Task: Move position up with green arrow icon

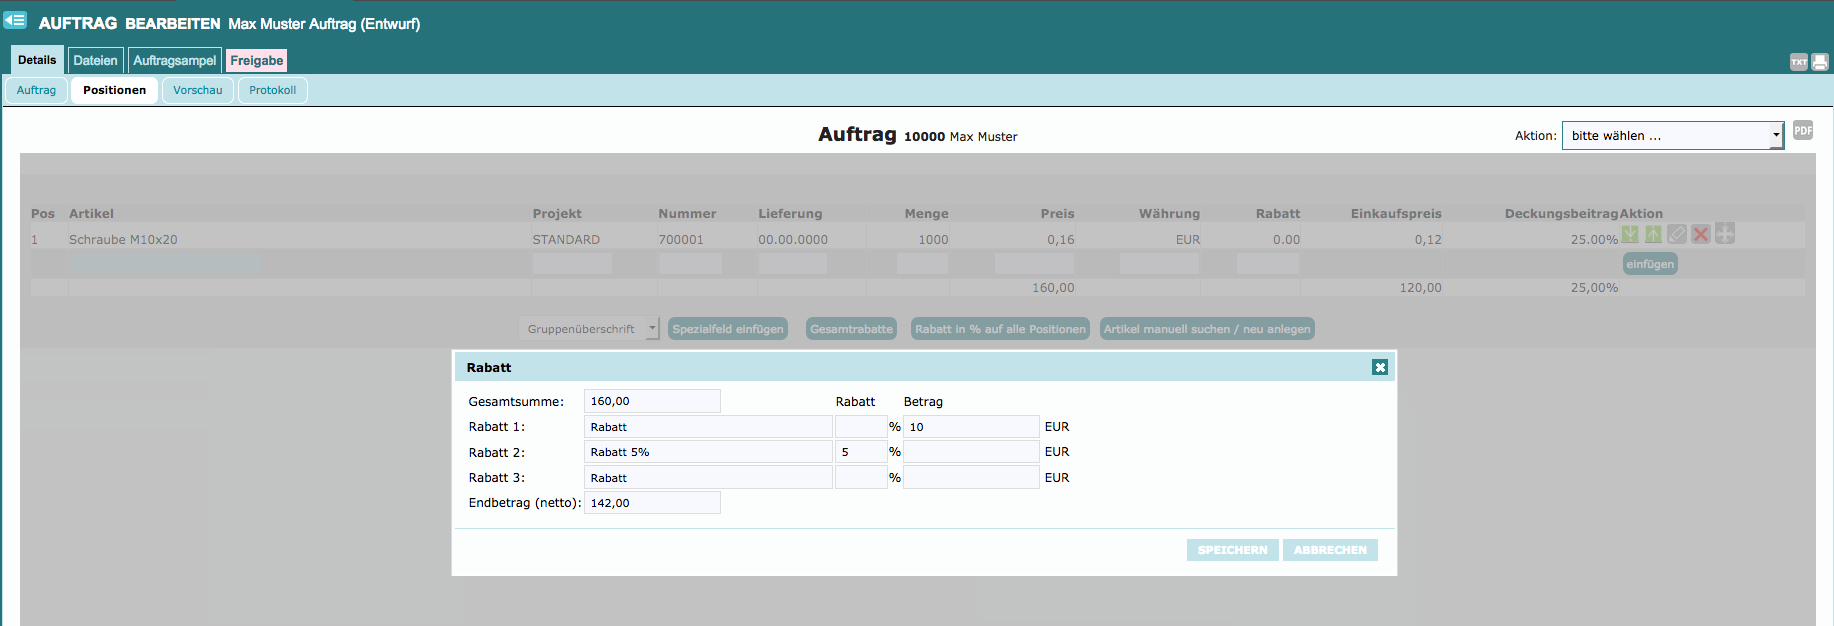Action: click(1653, 234)
